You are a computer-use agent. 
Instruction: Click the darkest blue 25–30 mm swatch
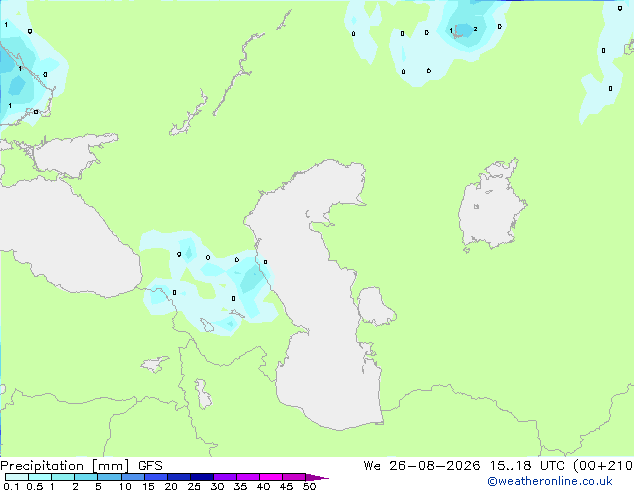(202, 477)
